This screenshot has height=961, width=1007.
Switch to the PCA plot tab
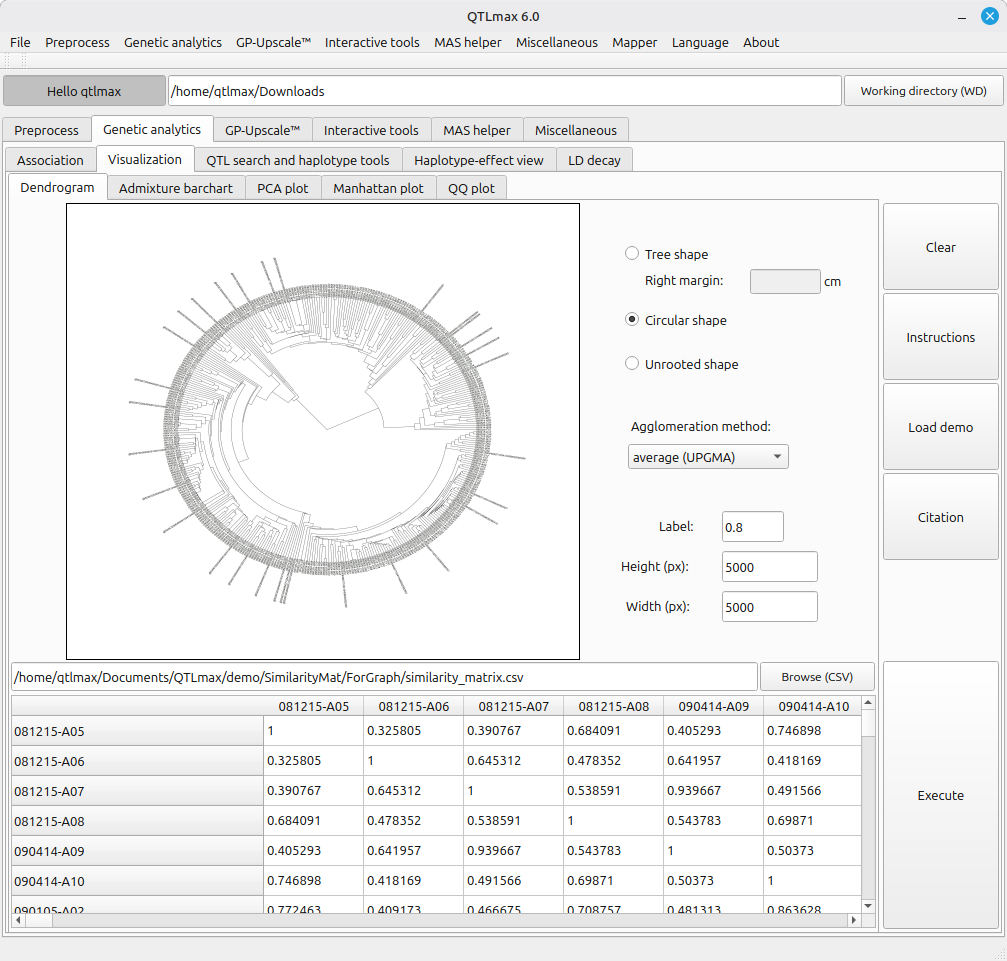tap(283, 188)
